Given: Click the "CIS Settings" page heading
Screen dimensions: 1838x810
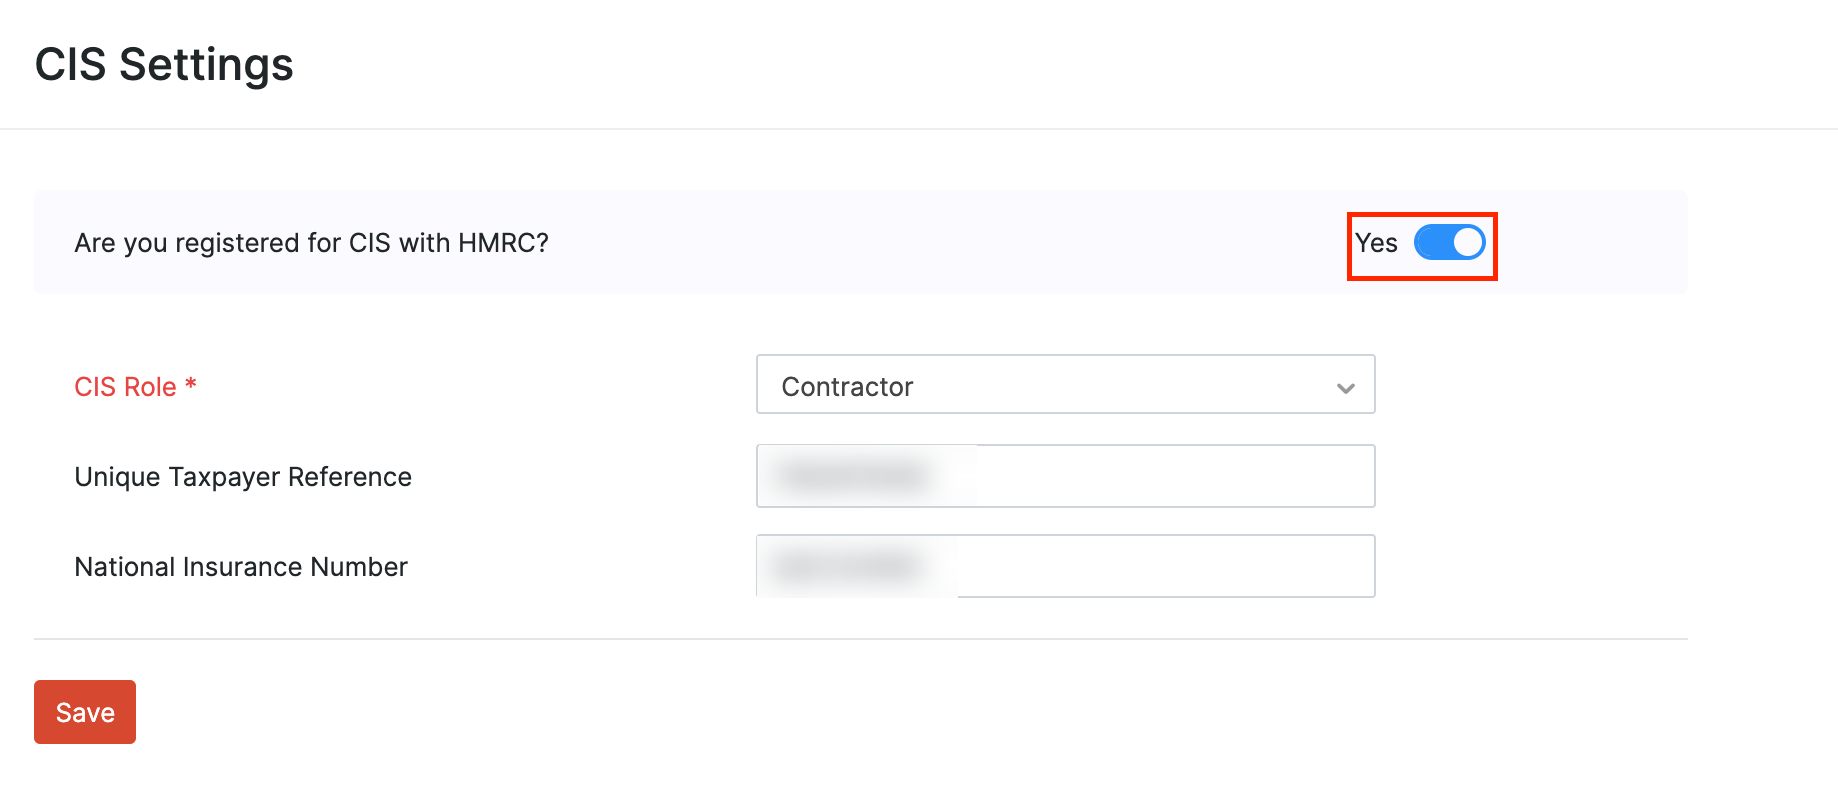Looking at the screenshot, I should 164,65.
